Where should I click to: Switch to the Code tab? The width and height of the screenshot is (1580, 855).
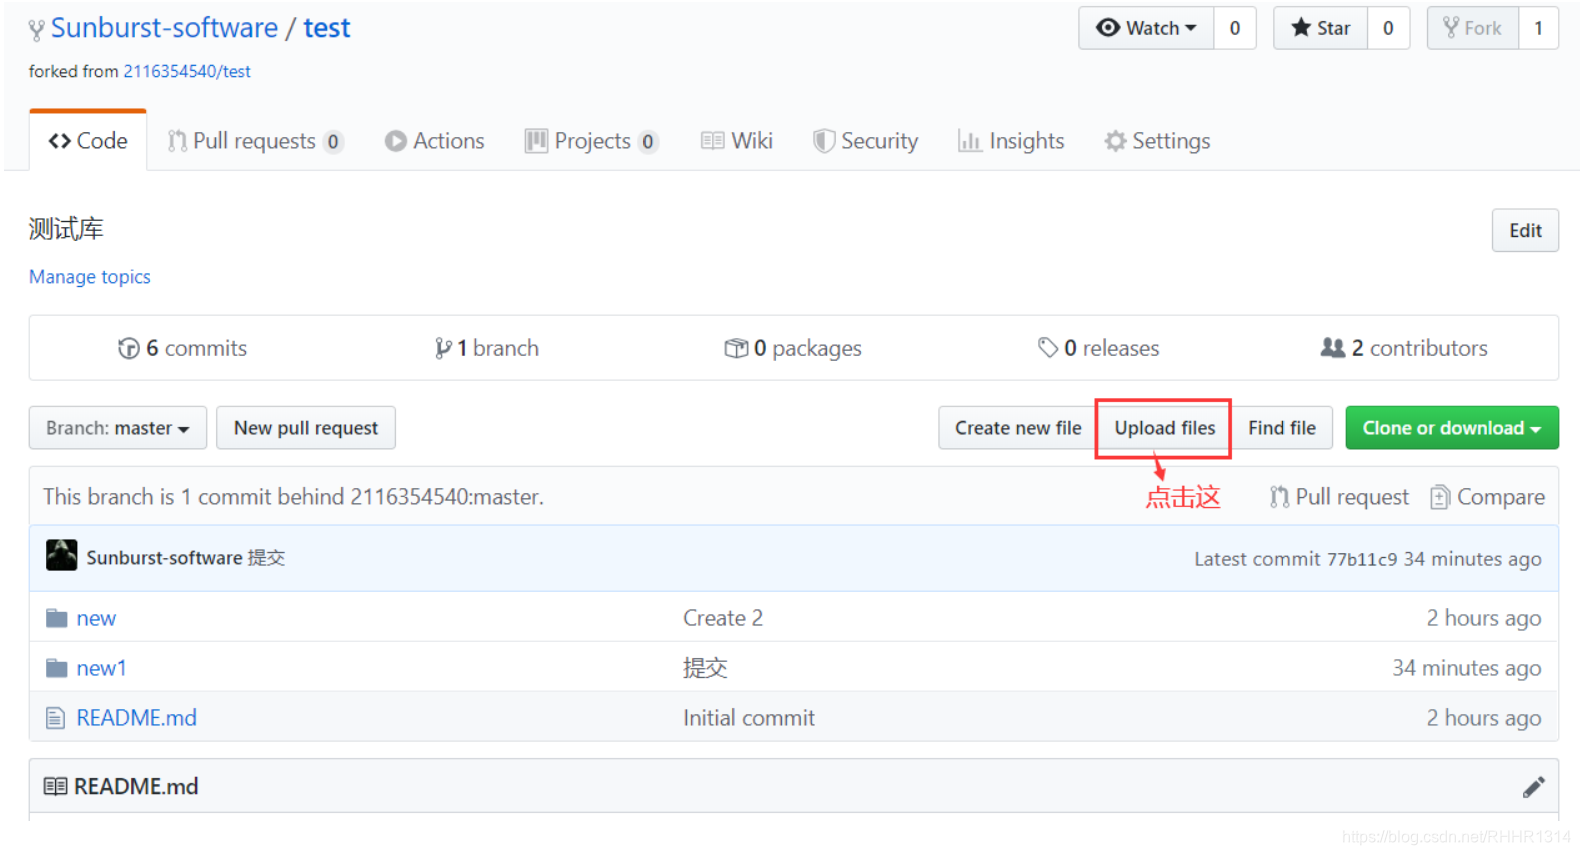(x=88, y=141)
